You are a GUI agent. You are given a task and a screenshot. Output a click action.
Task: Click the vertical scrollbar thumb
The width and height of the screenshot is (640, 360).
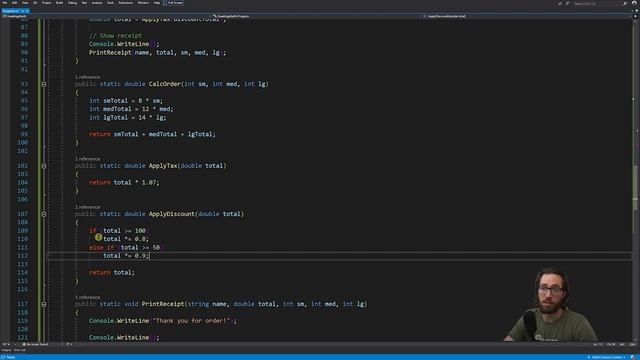tap(635, 188)
